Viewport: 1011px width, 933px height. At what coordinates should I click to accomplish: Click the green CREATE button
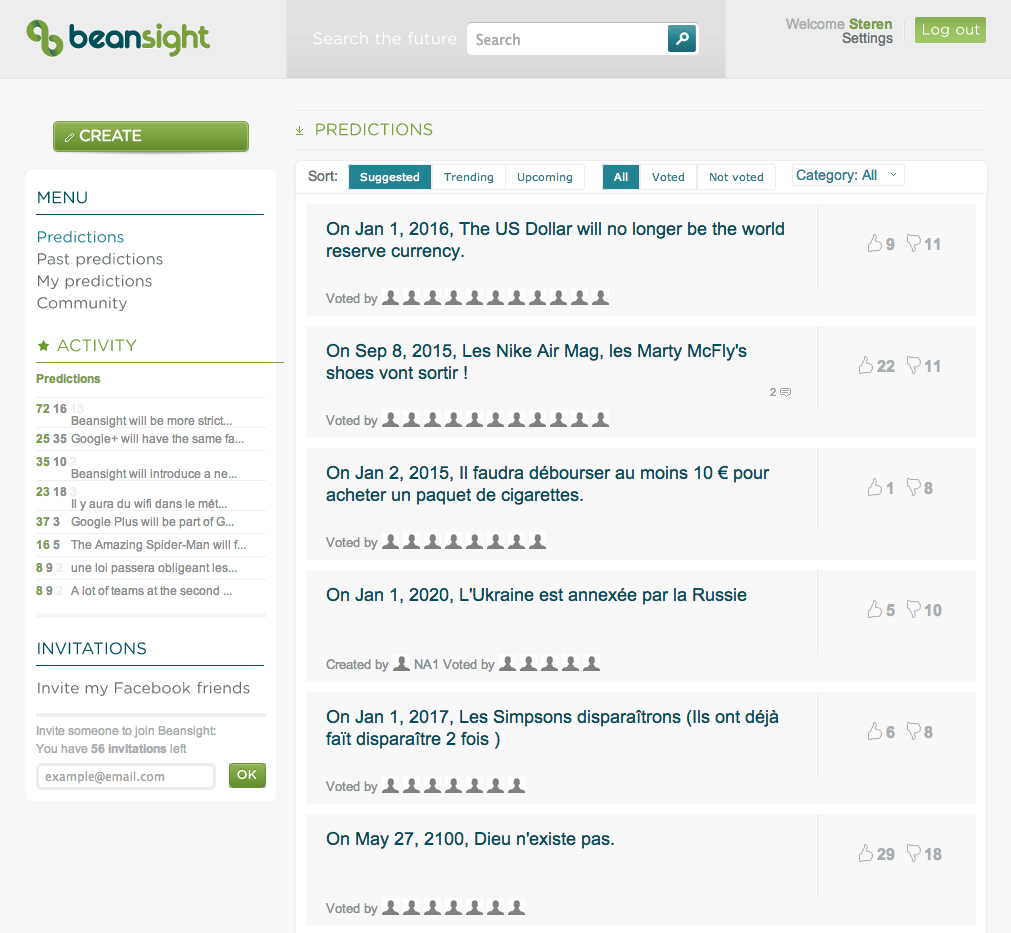pyautogui.click(x=151, y=136)
